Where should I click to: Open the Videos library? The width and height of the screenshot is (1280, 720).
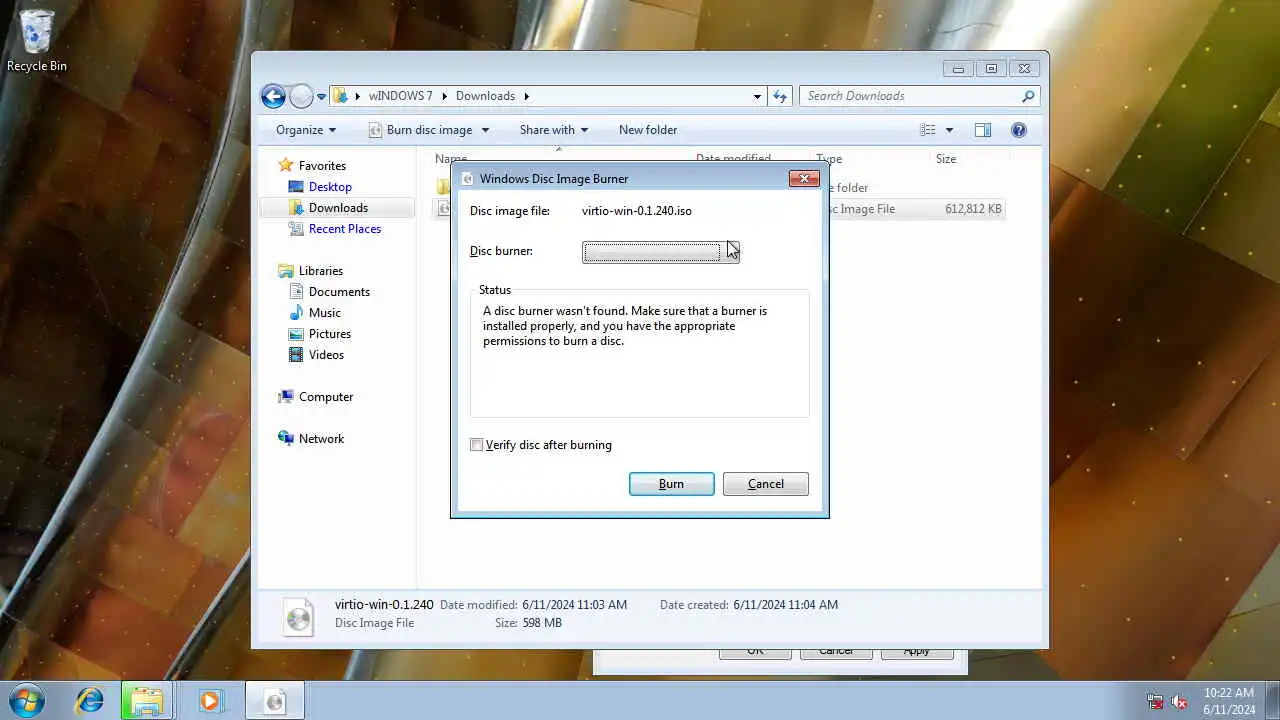point(326,355)
